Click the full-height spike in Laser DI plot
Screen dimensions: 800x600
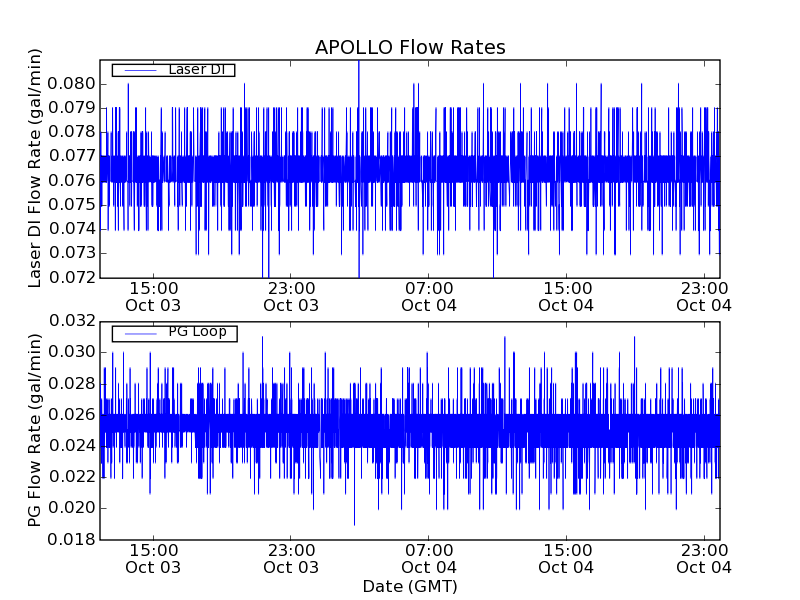pos(359,169)
